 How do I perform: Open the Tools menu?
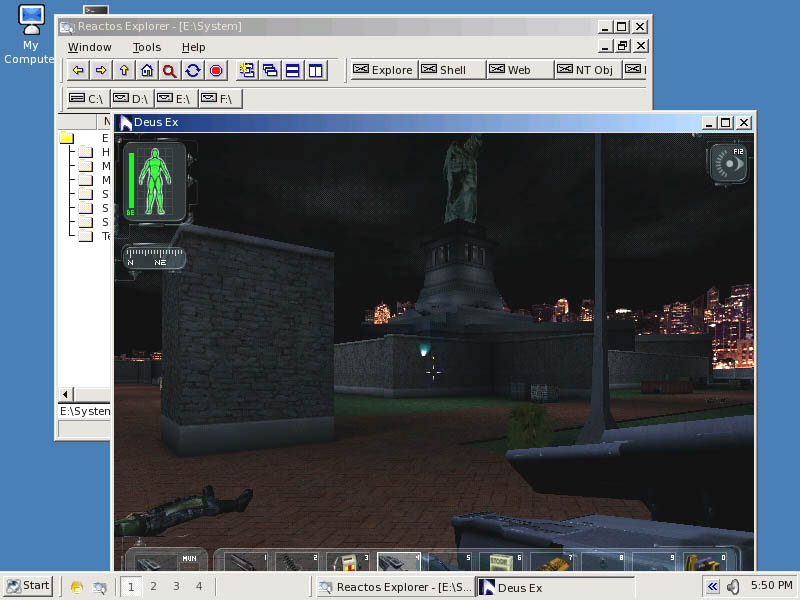146,47
